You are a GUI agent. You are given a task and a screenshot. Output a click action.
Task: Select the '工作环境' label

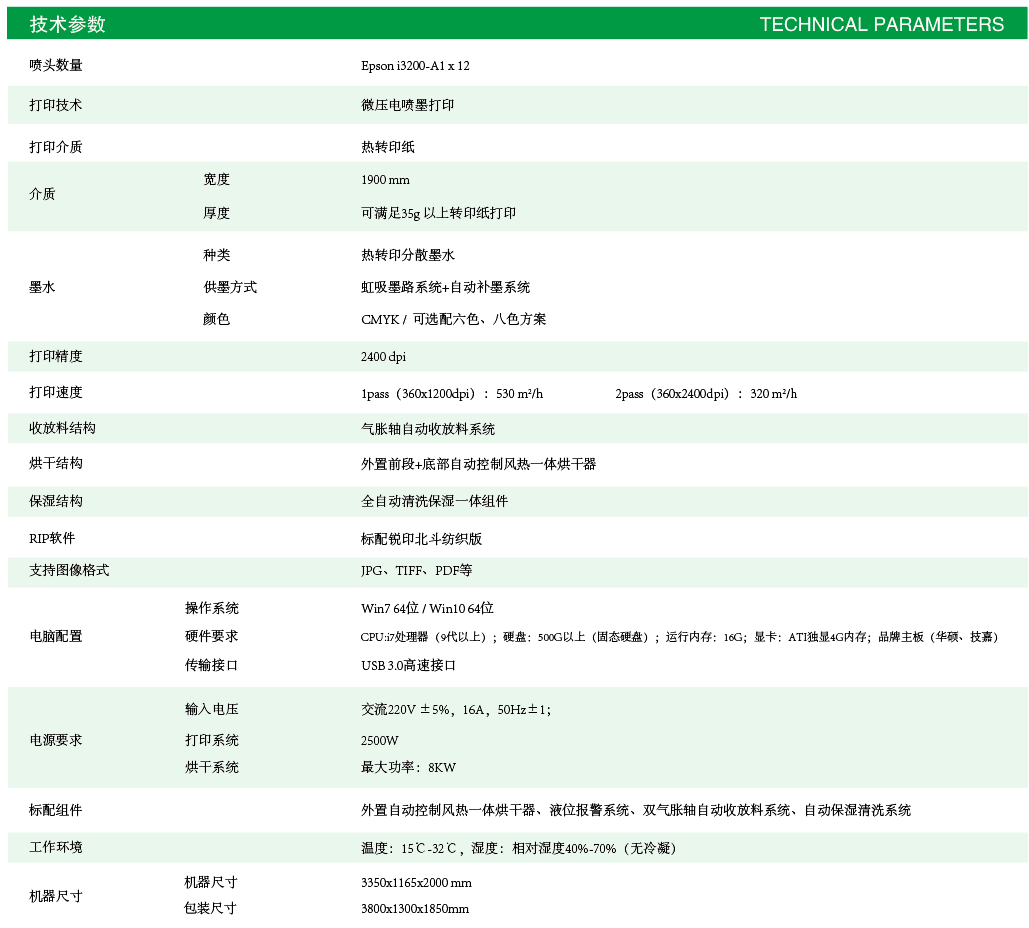56,847
